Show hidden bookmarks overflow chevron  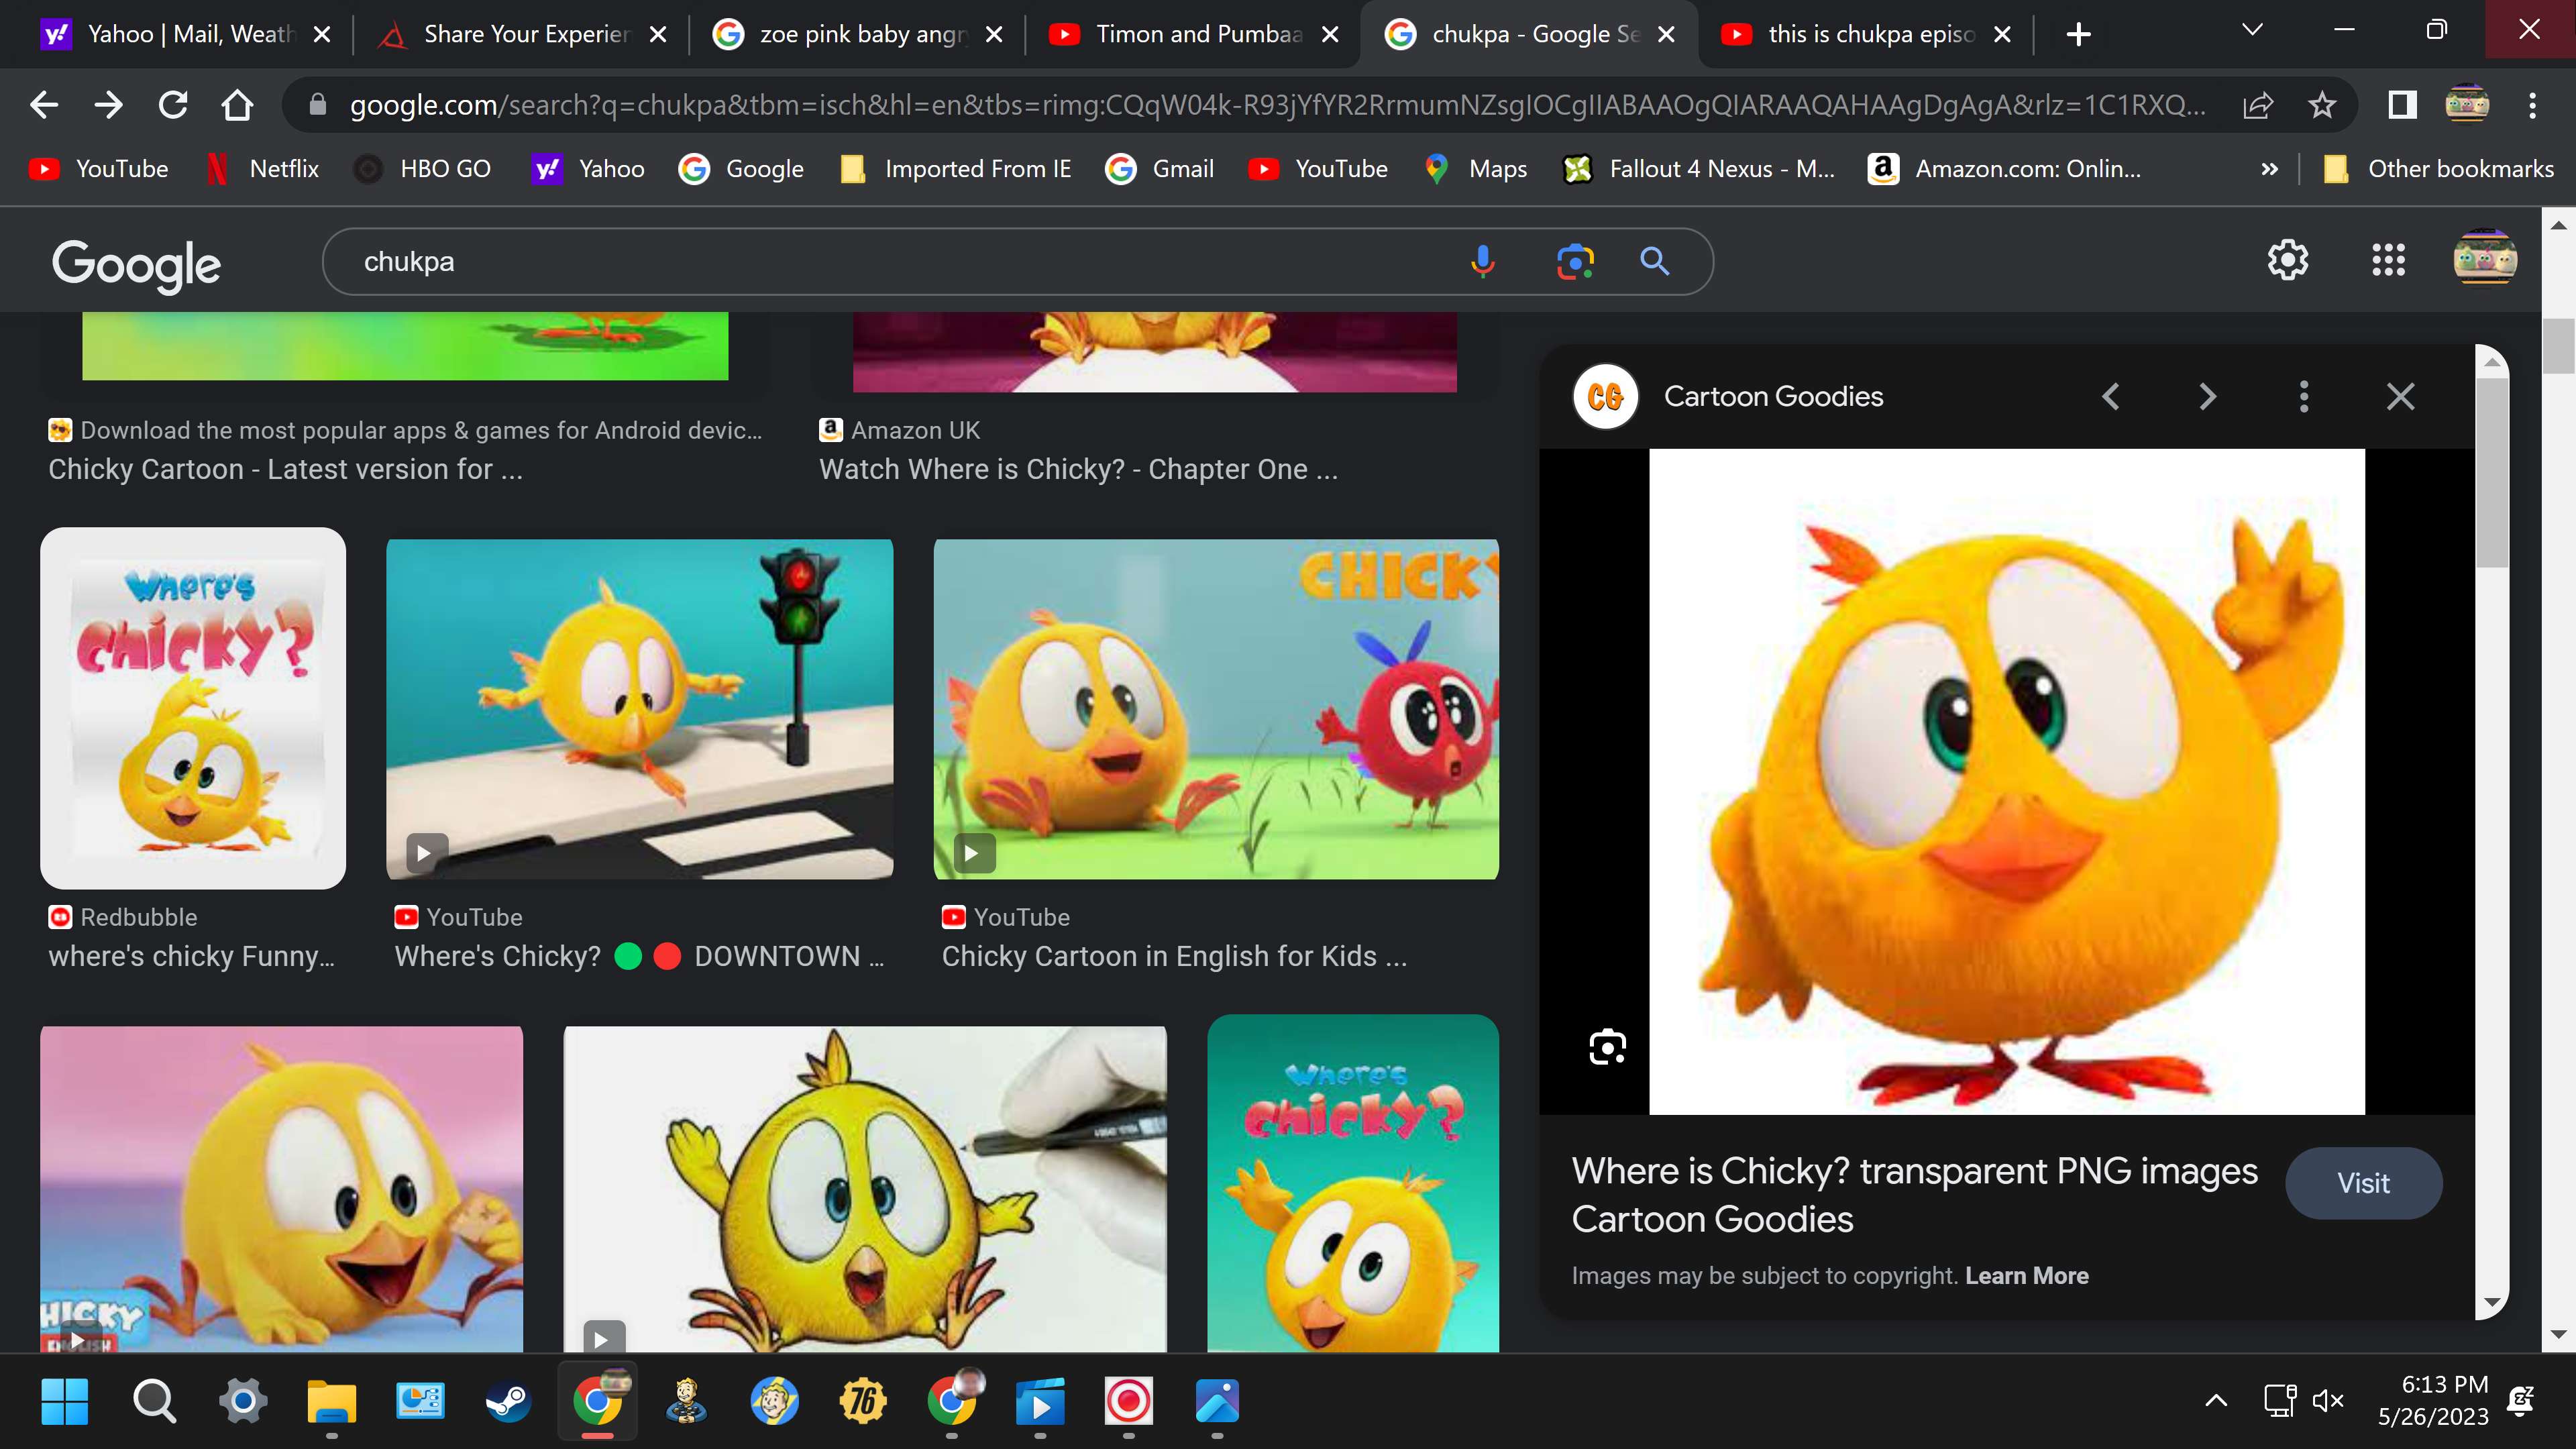[2270, 169]
